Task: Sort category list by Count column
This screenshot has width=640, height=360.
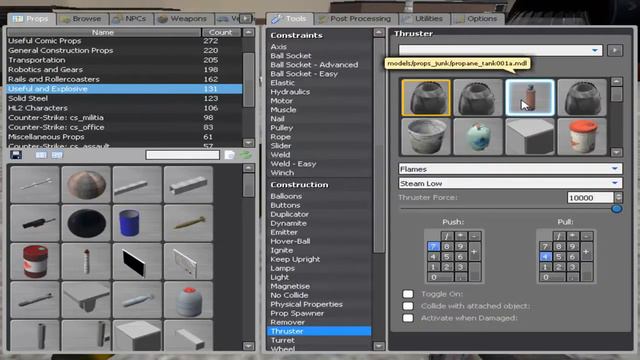Action: (x=221, y=32)
